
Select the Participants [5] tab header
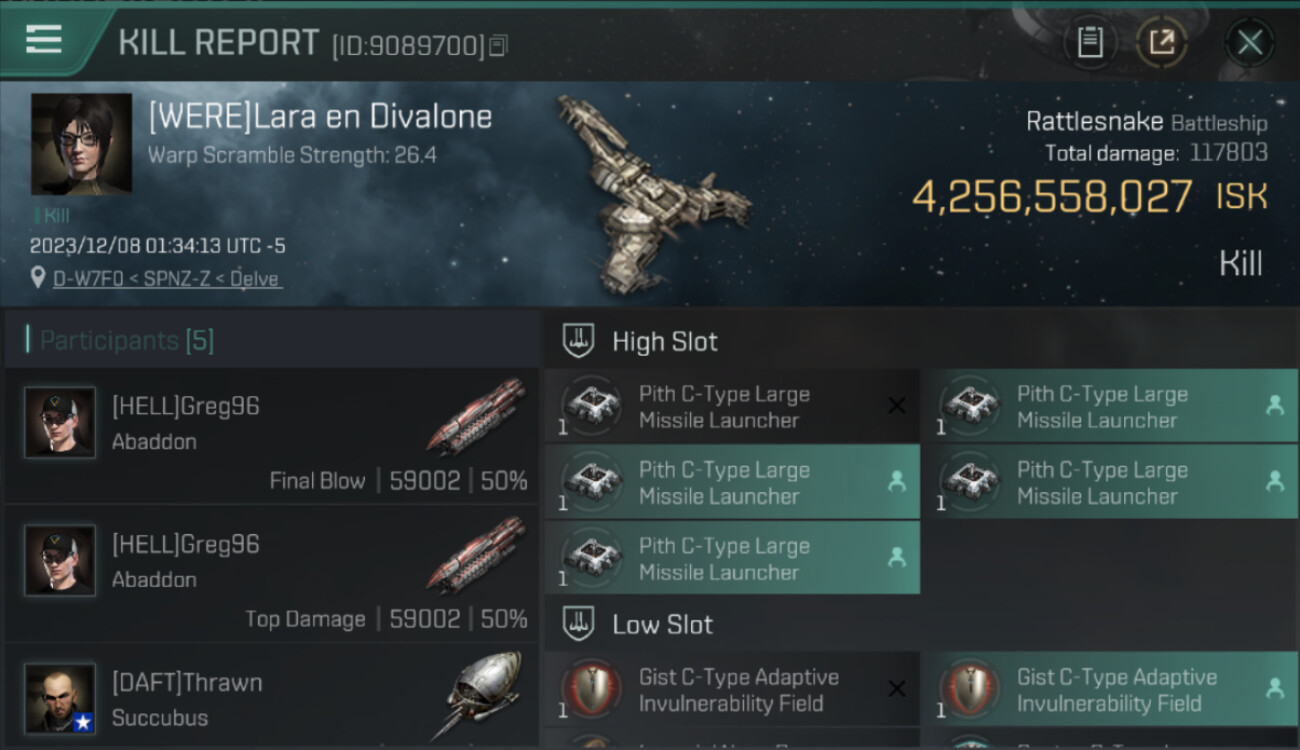tap(126, 341)
